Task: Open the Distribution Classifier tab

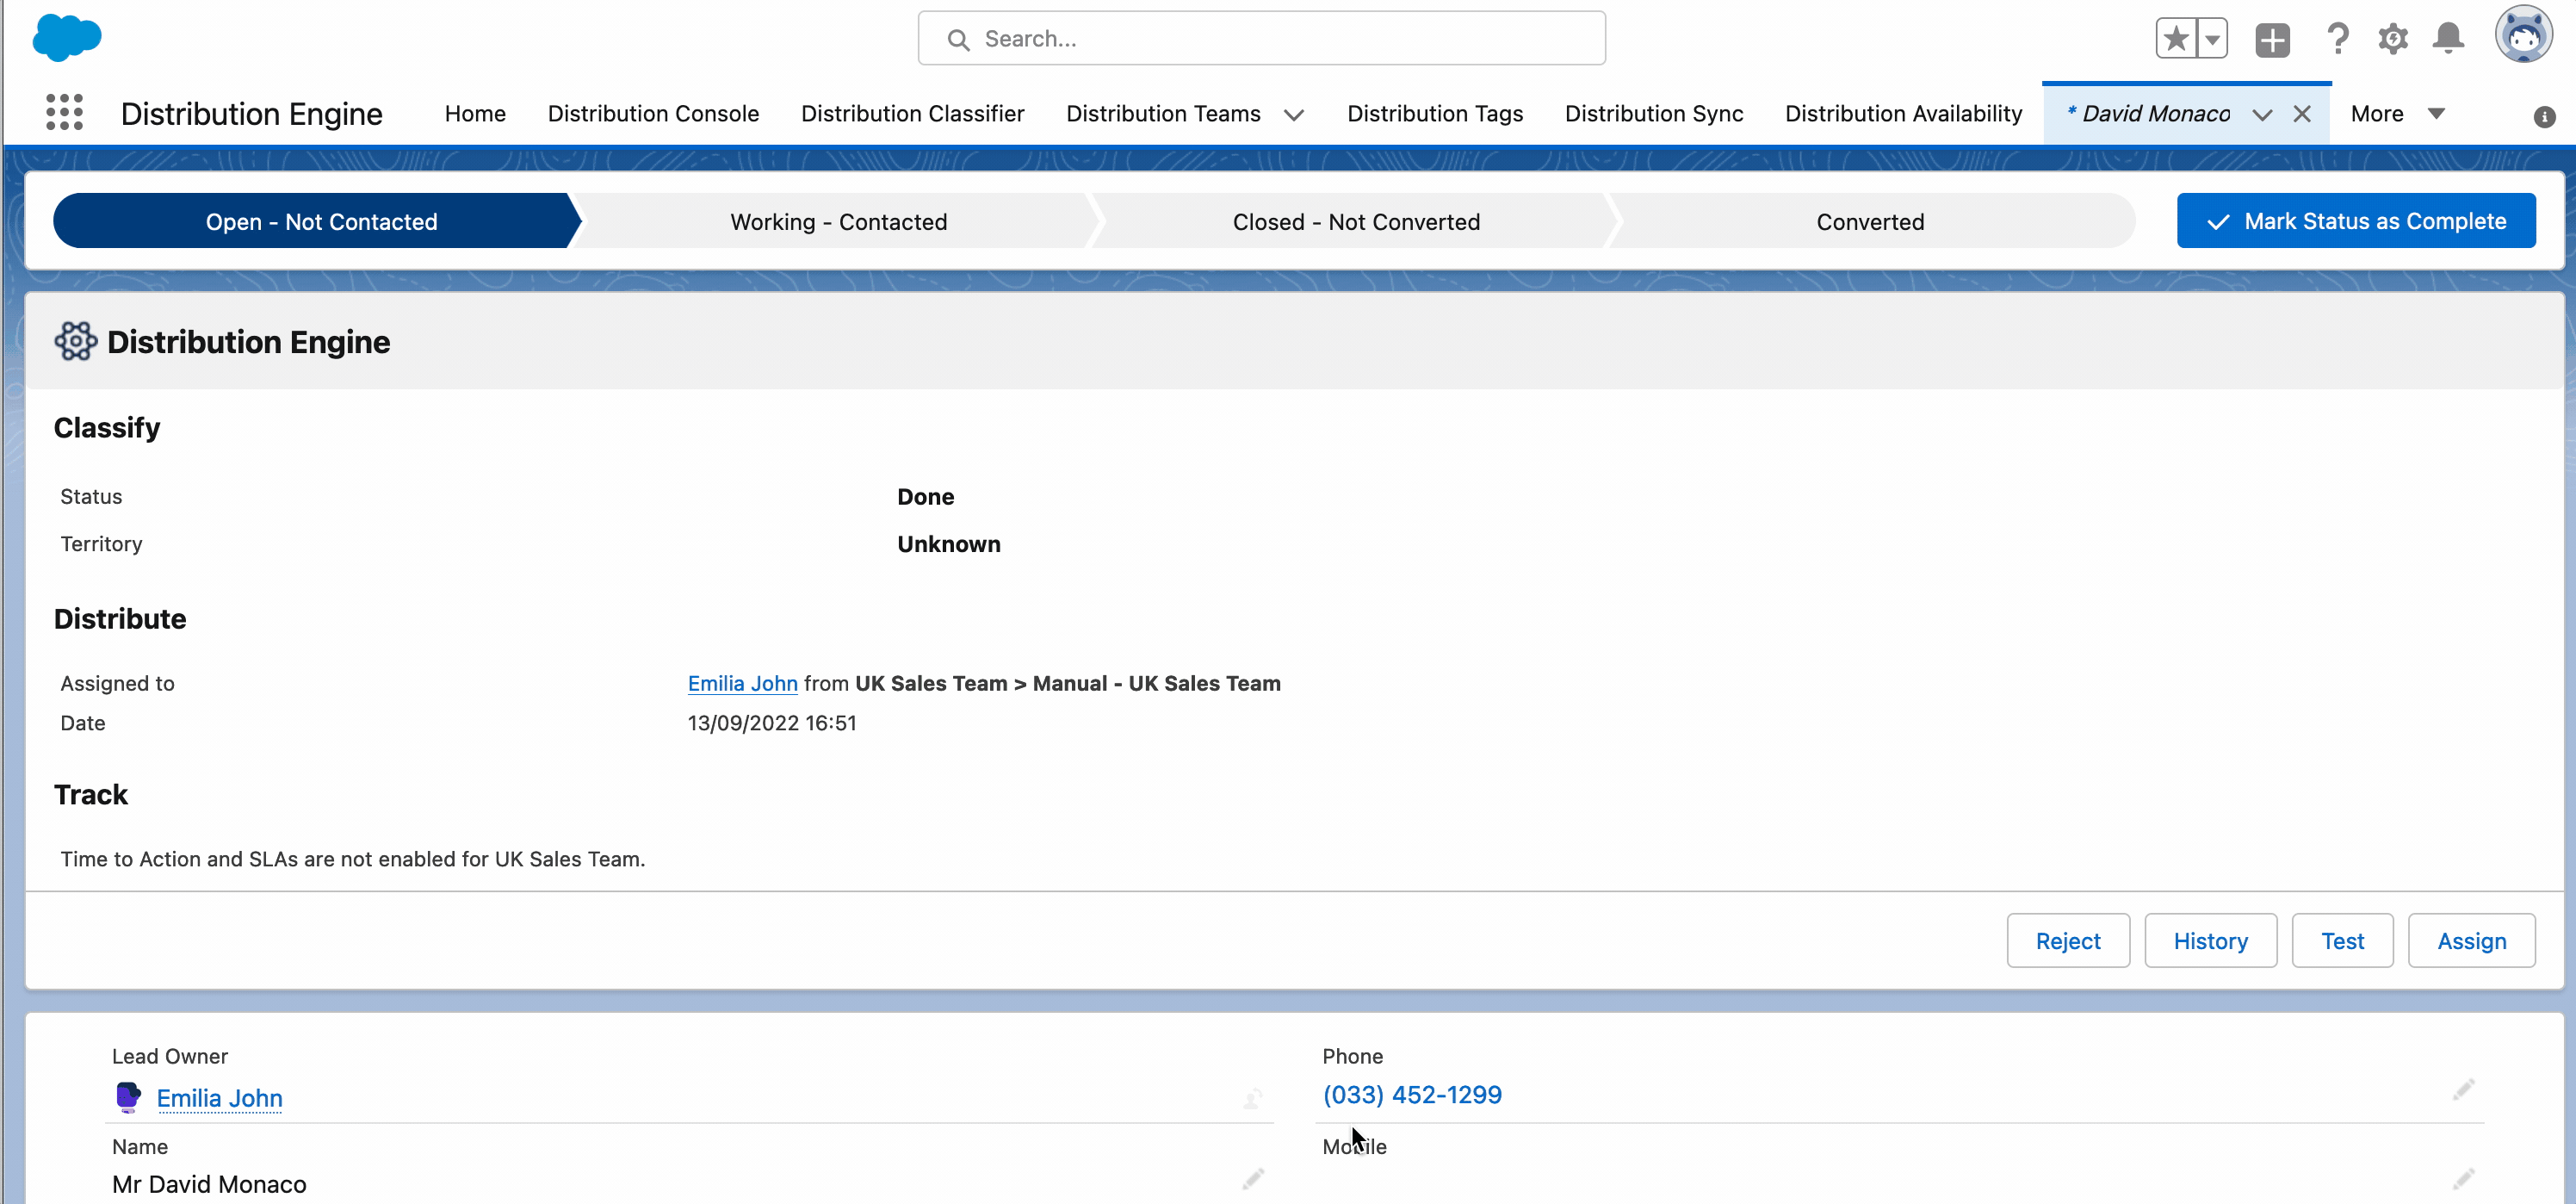Action: pos(912,114)
